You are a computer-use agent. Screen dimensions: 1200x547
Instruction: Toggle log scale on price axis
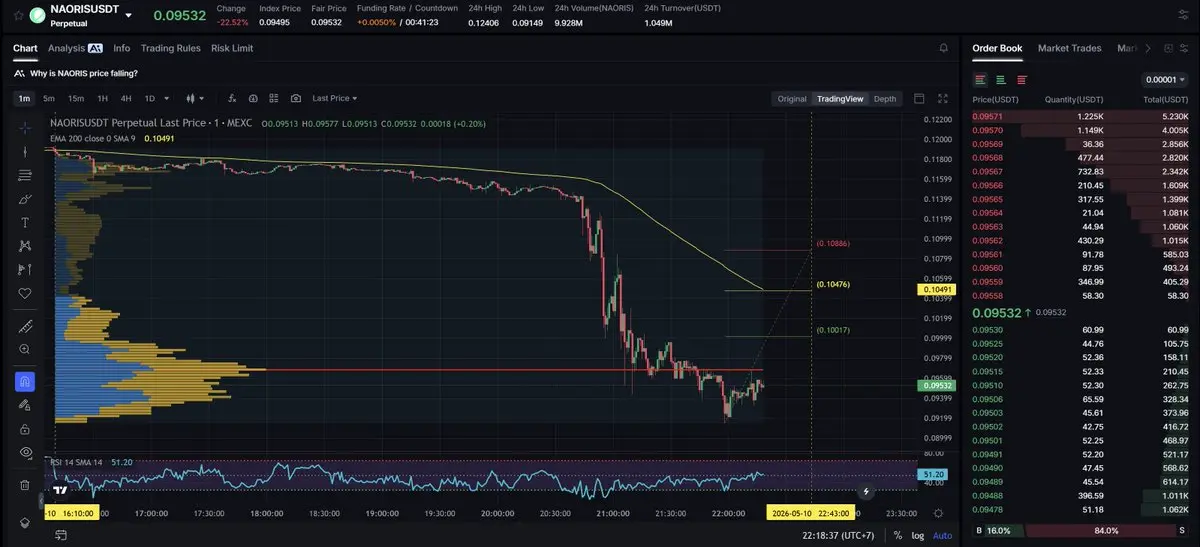(918, 535)
